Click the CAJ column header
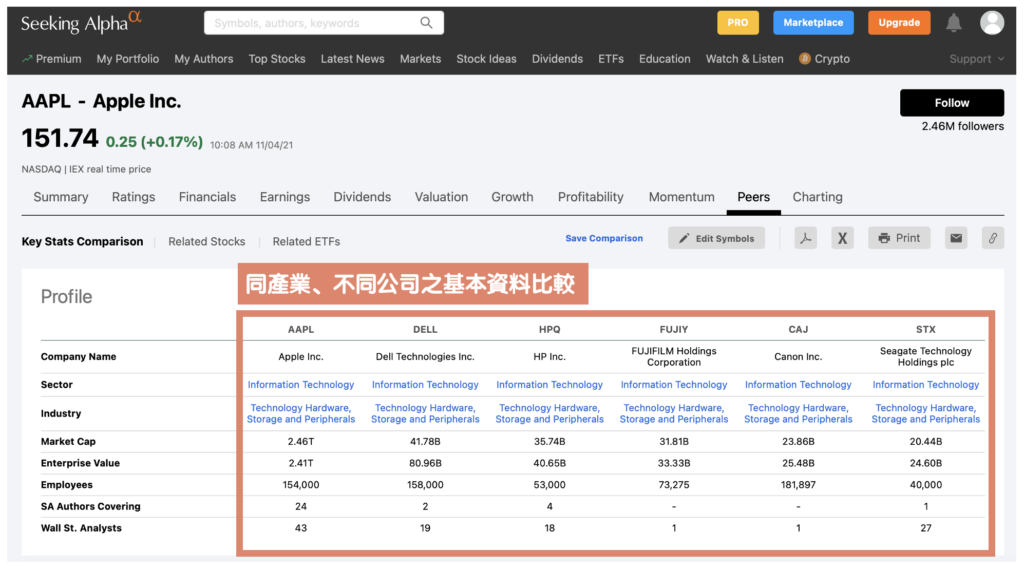Viewport: 1024px width, 569px height. click(798, 330)
